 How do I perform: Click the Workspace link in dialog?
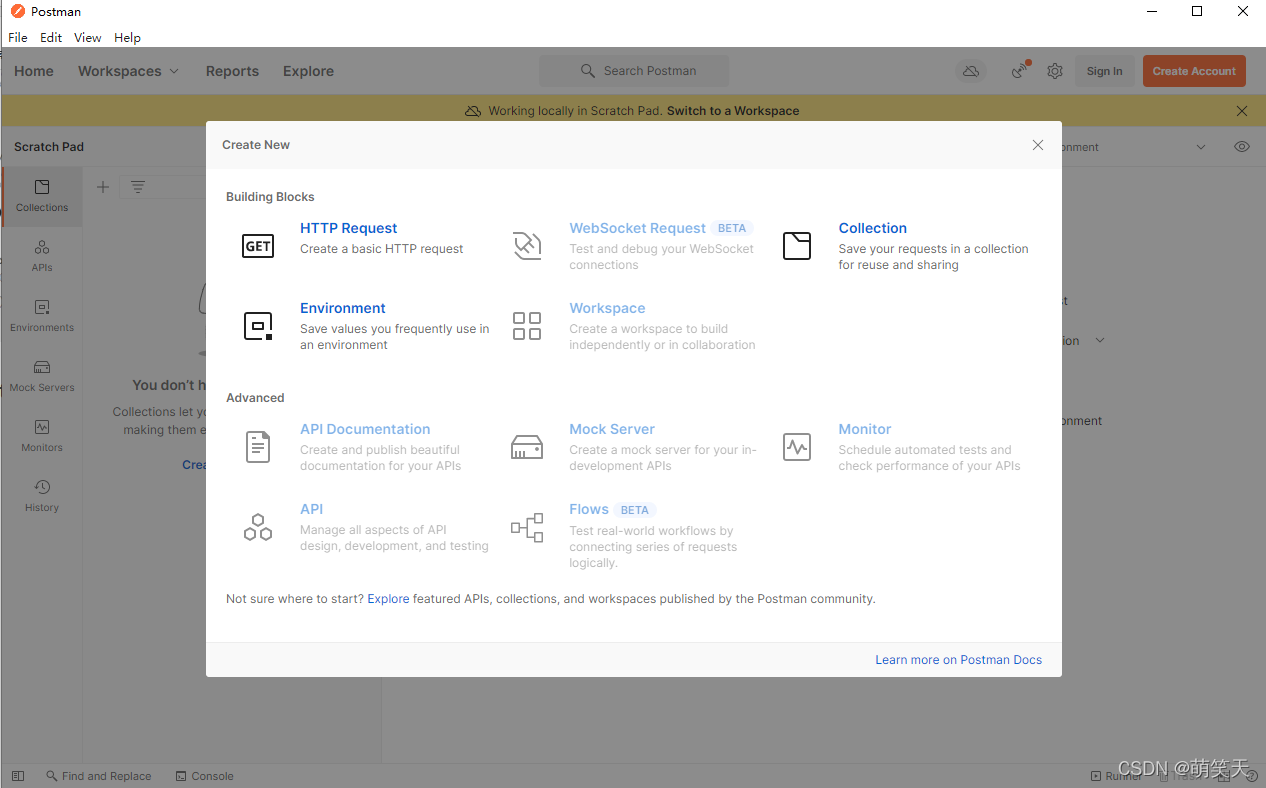click(607, 308)
